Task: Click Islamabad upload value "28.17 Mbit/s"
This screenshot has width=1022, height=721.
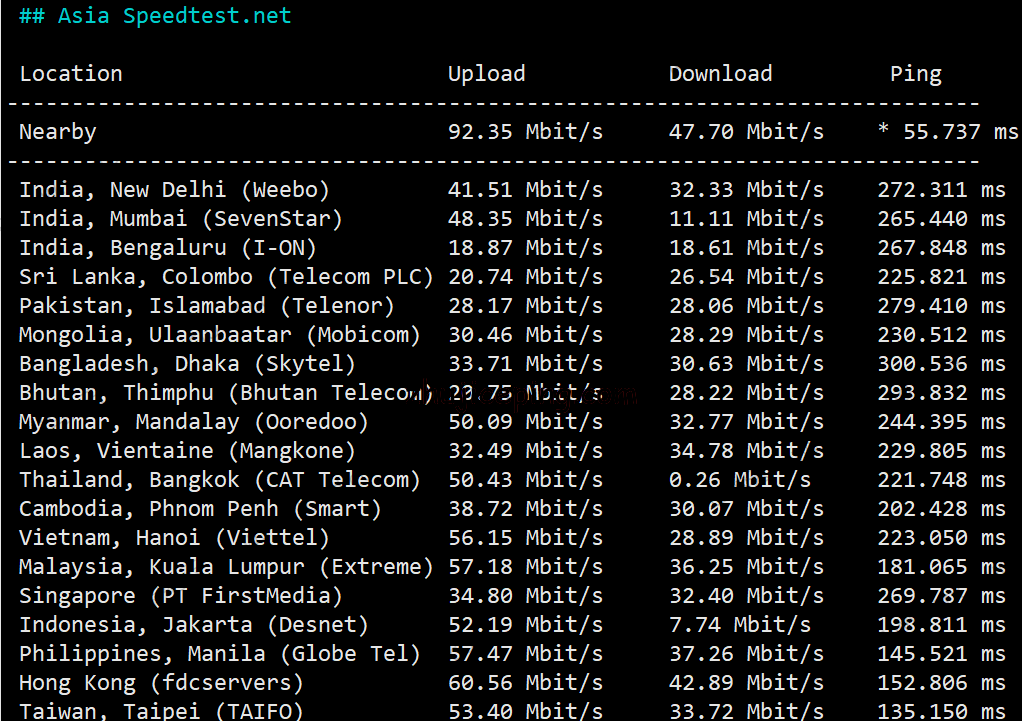Action: click(525, 306)
